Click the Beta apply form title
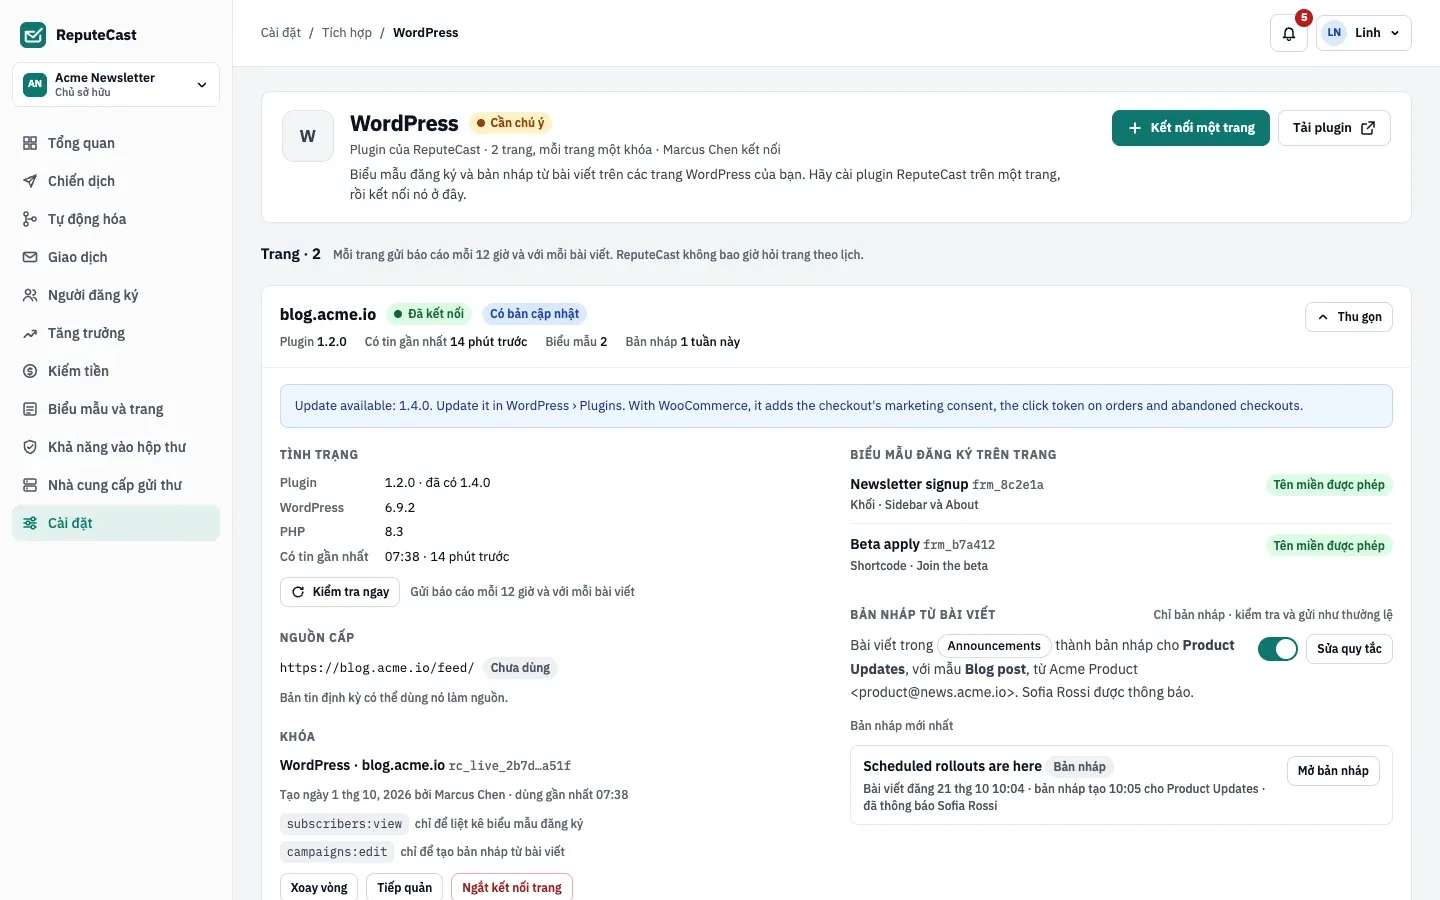Viewport: 1440px width, 900px height. pyautogui.click(x=885, y=544)
